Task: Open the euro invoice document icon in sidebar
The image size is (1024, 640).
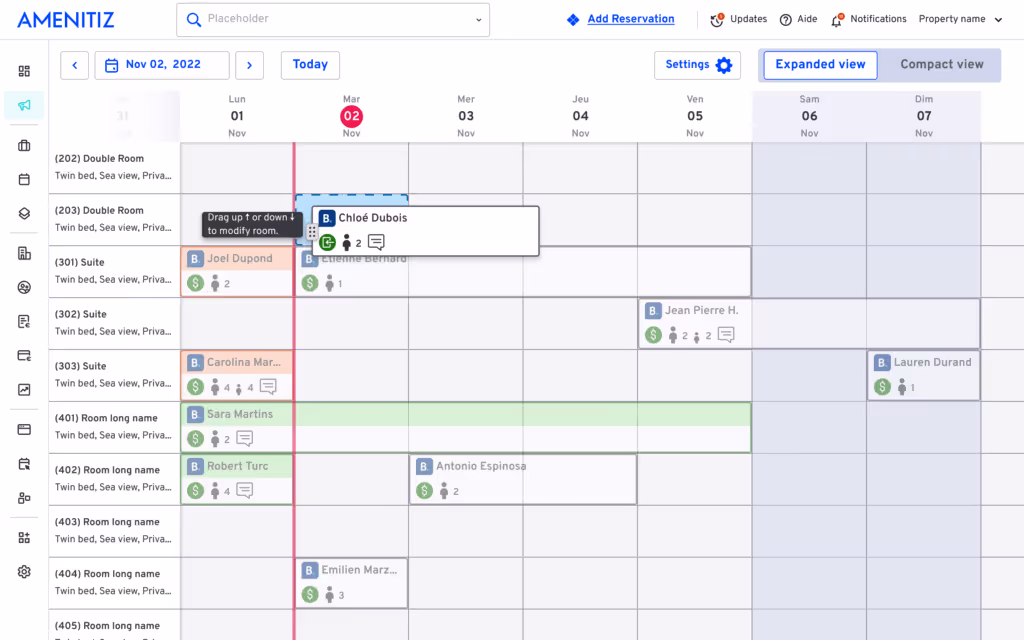Action: pos(22,321)
